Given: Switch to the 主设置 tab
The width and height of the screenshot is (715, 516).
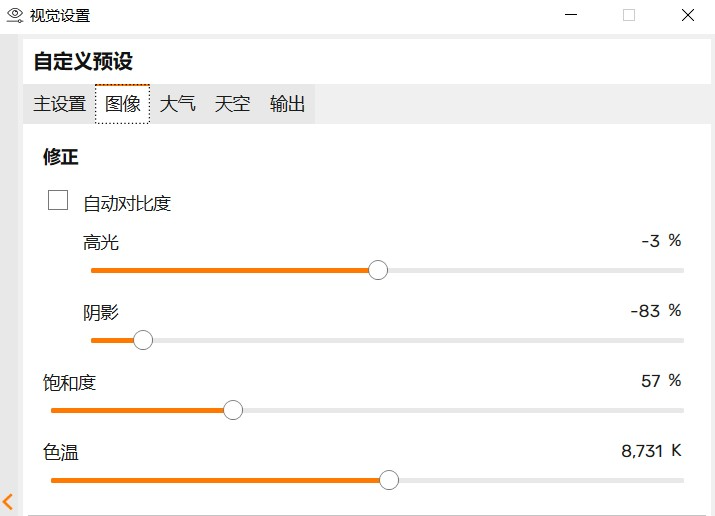Looking at the screenshot, I should tap(59, 104).
